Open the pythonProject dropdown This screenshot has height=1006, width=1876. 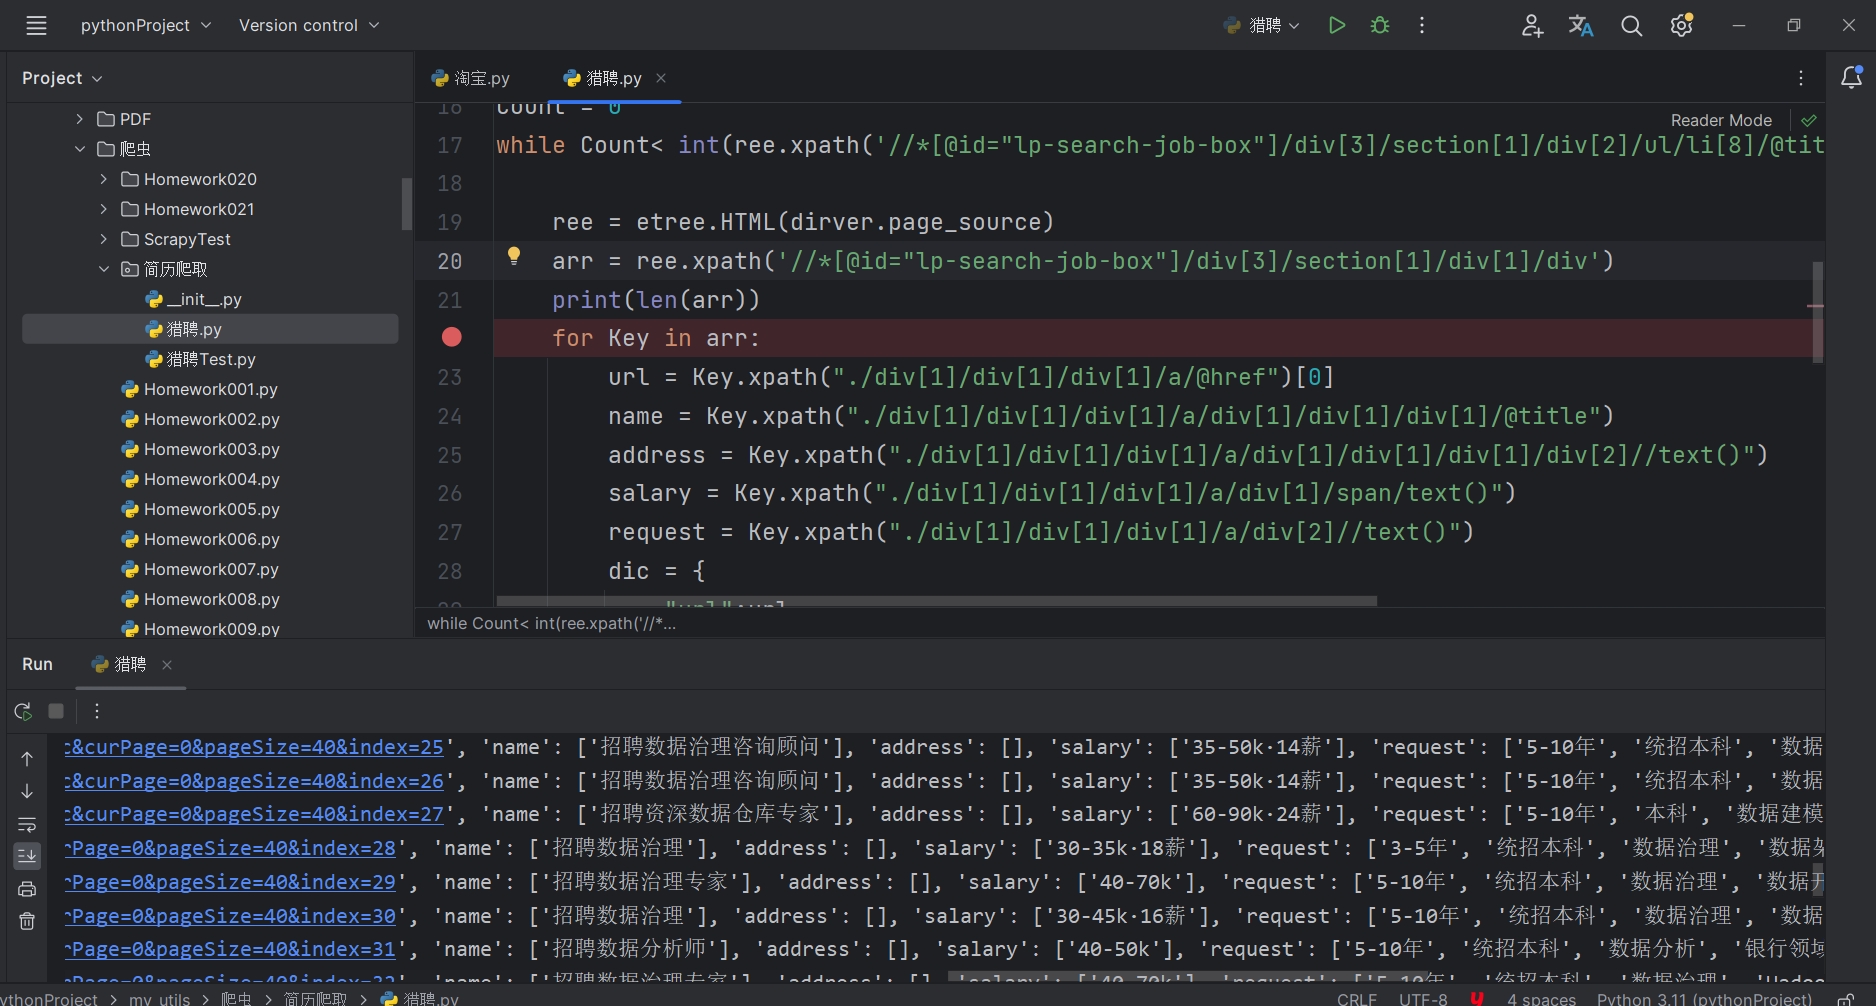146,26
